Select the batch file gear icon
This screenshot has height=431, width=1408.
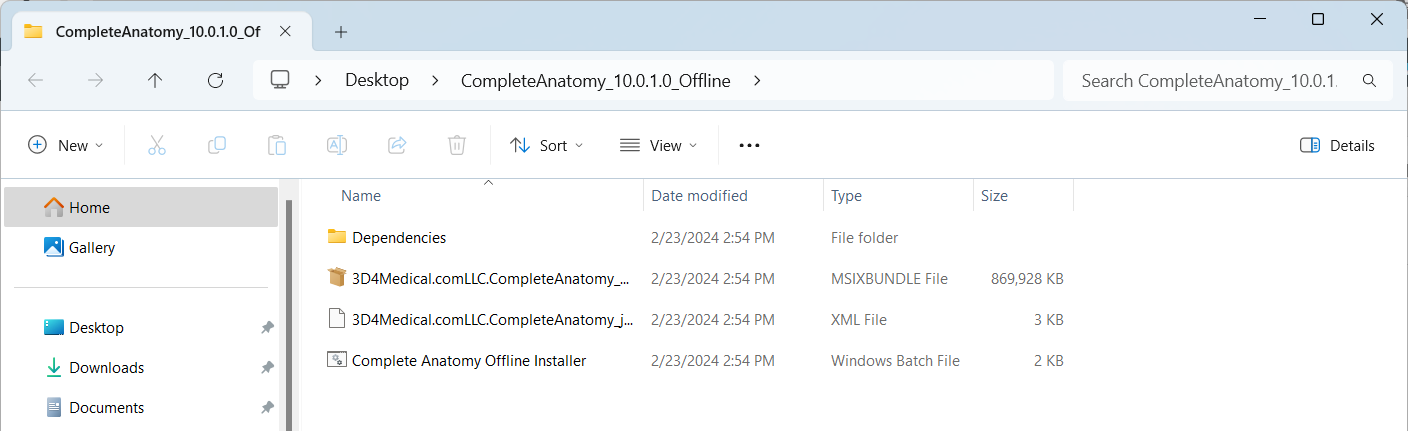point(336,359)
